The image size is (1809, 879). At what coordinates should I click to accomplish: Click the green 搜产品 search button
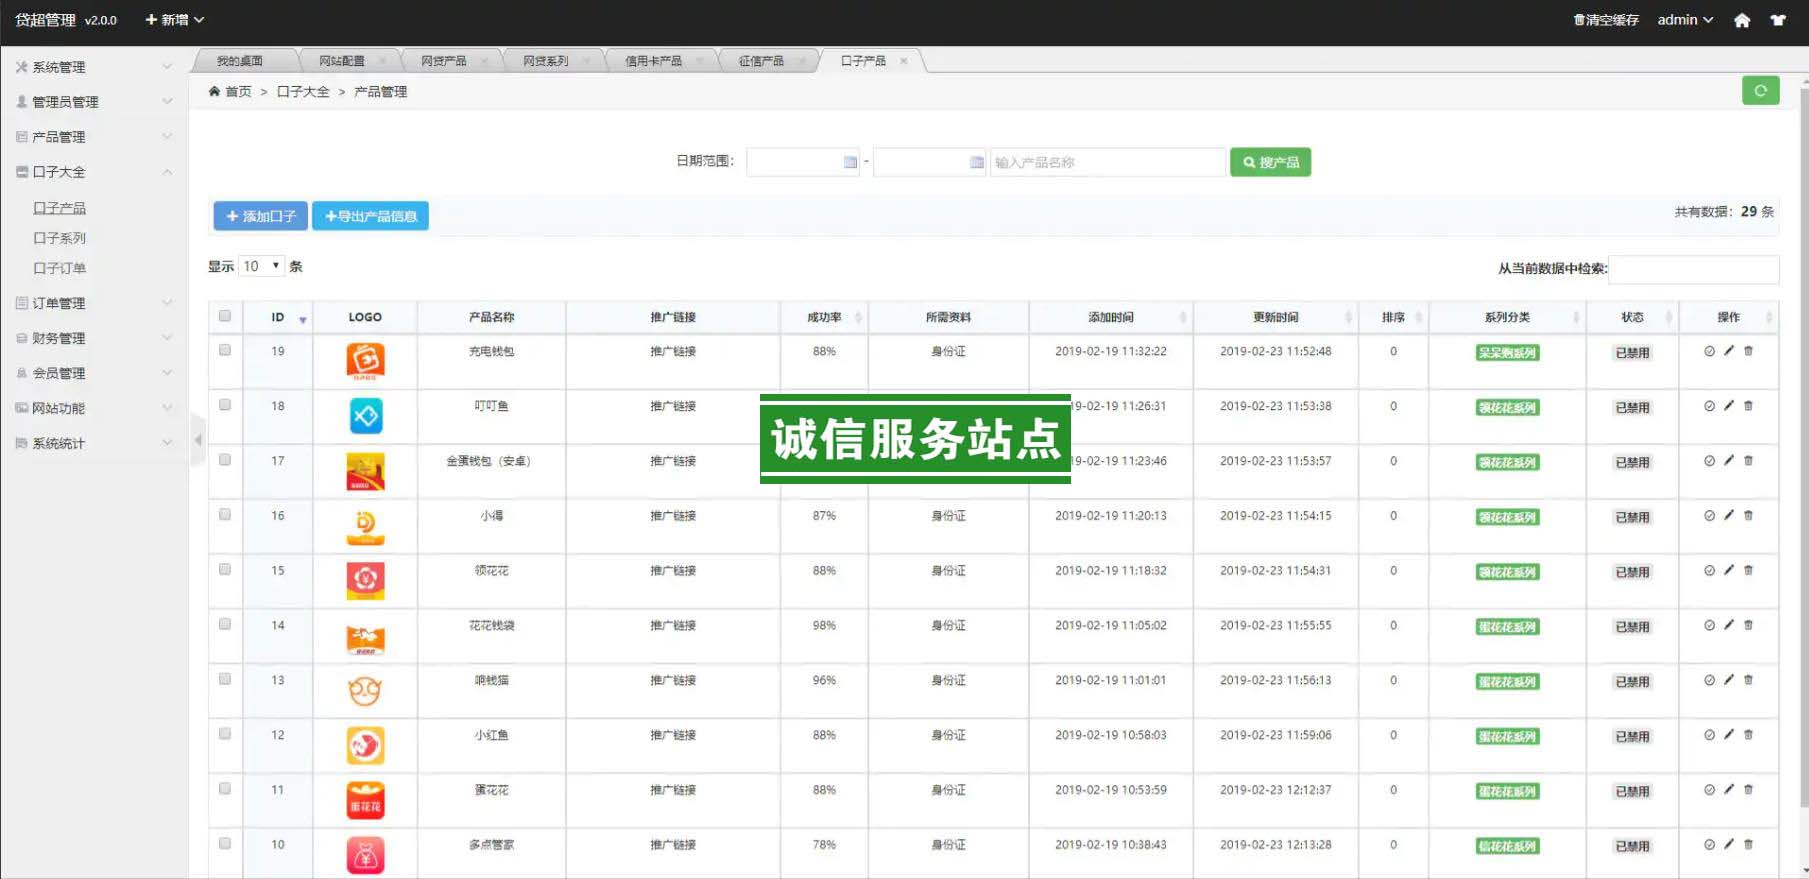[x=1270, y=162]
